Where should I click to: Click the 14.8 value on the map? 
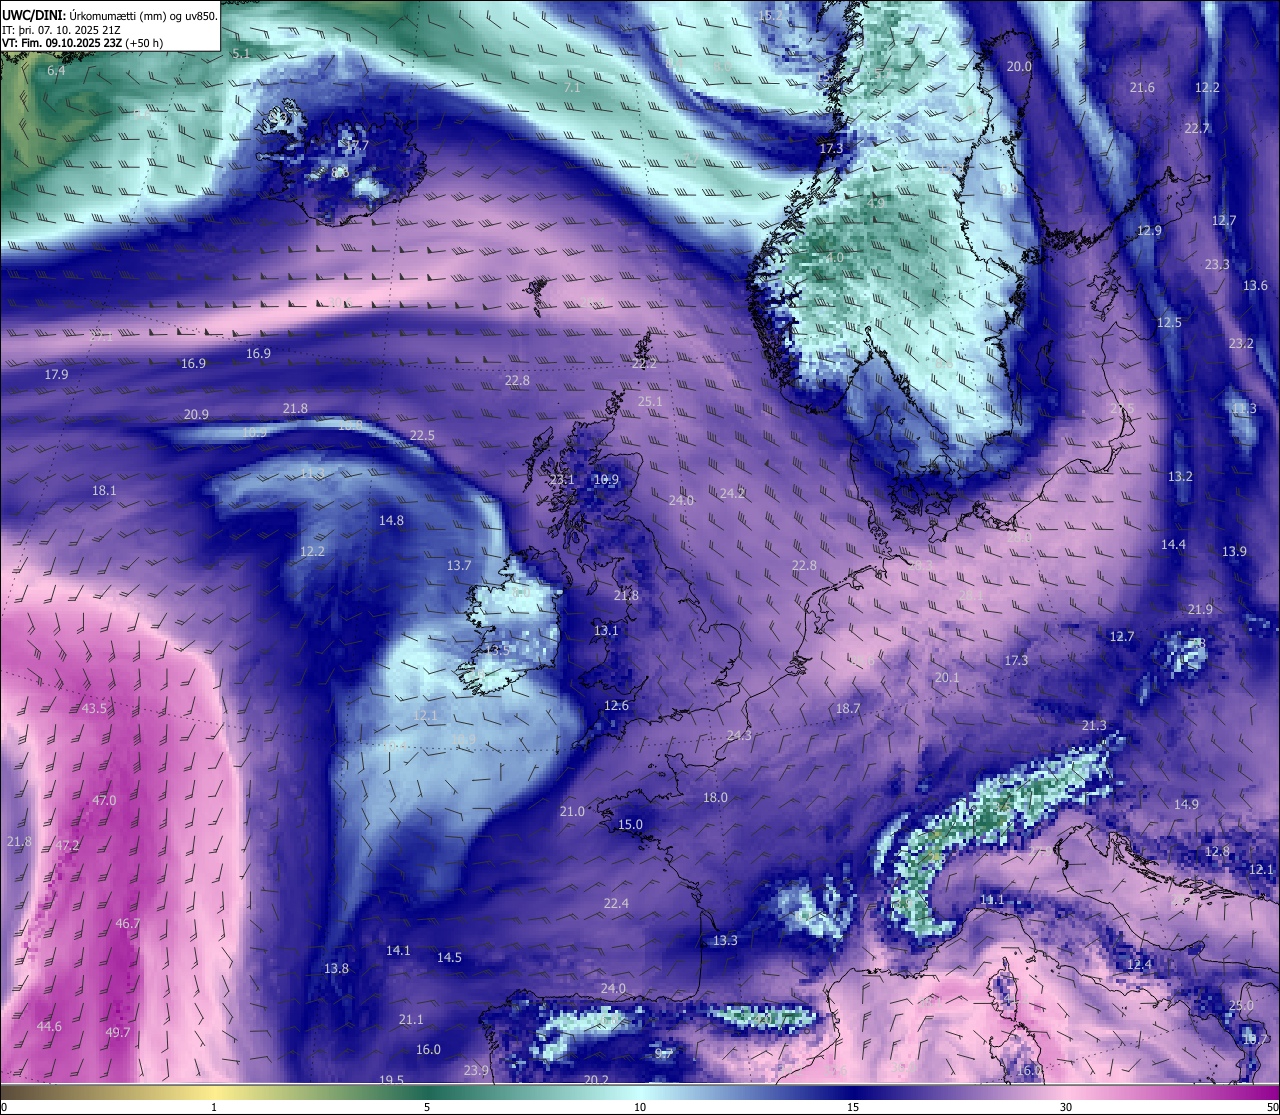tap(391, 521)
